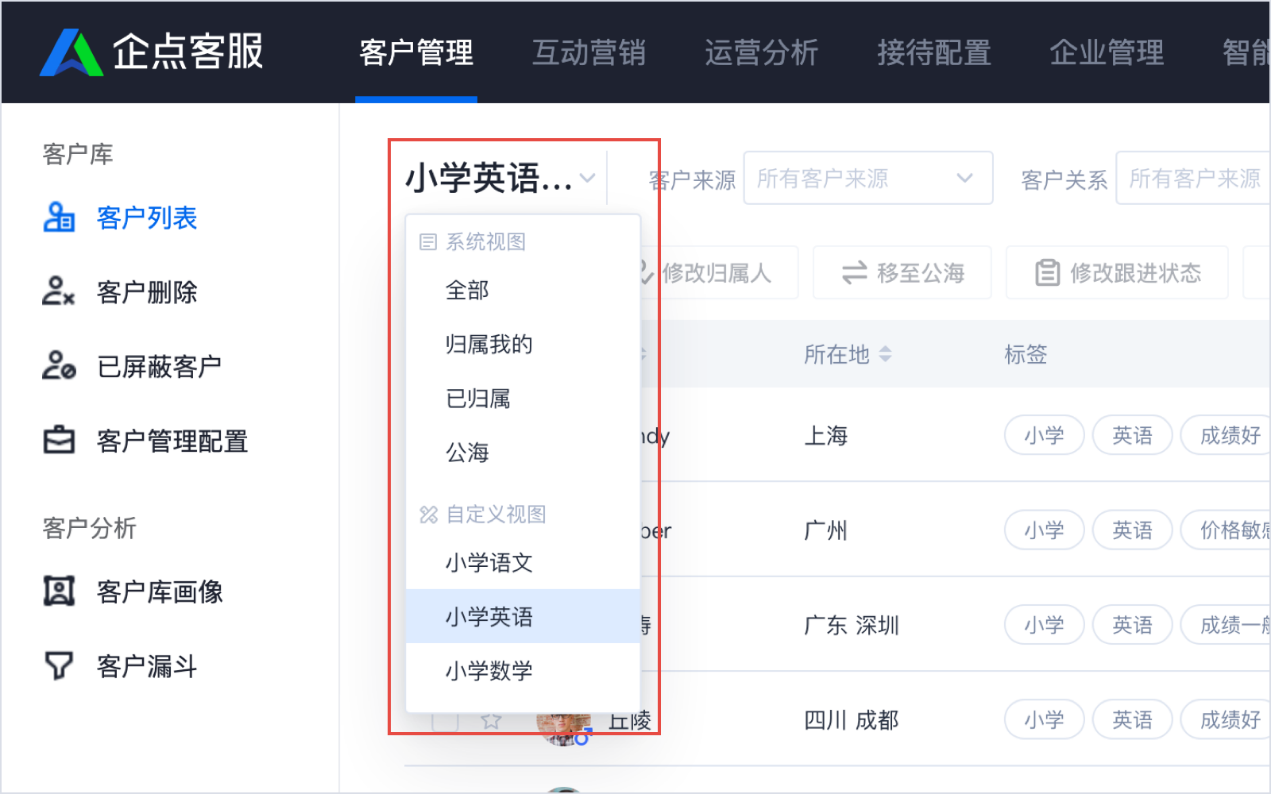Select the 客户删除 sidebar icon

[x=59, y=291]
